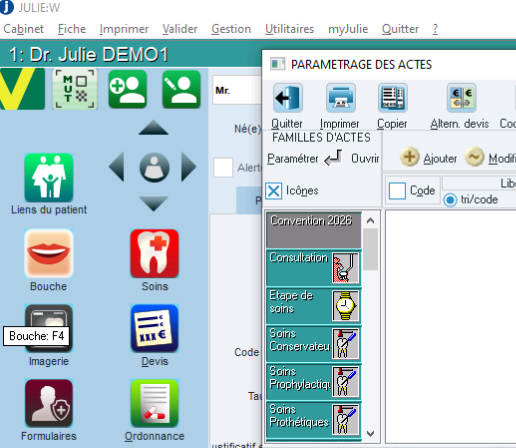Select the Soins Prophylactiques family
Viewport: 516px width, 448px height.
click(314, 382)
